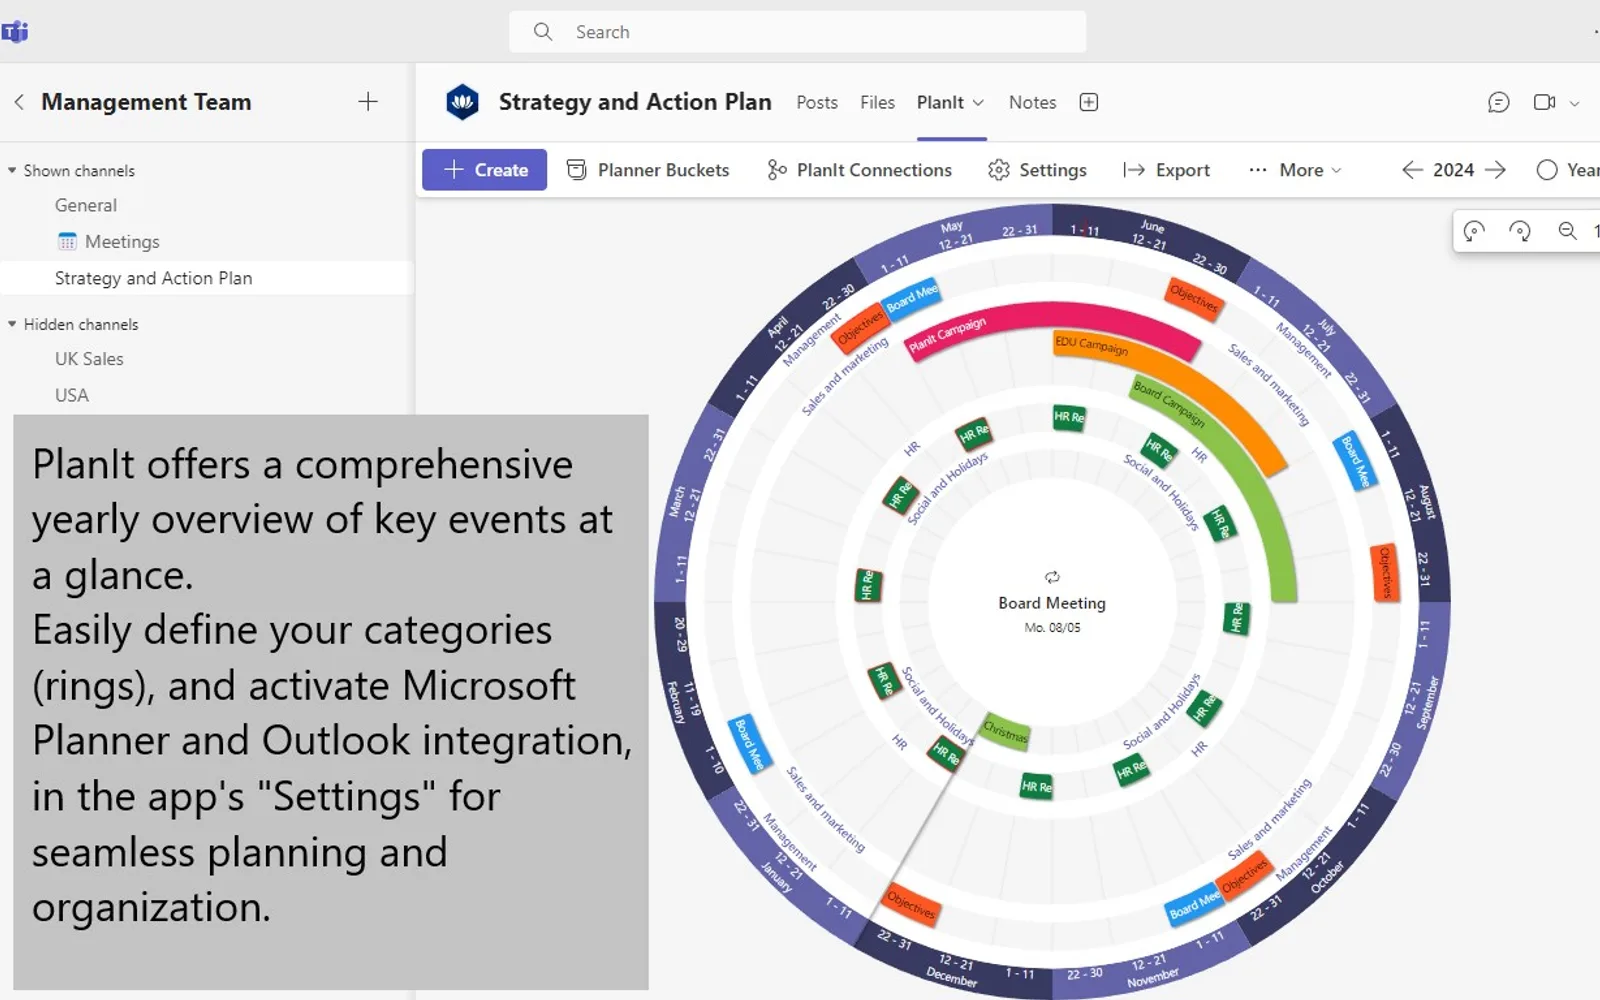Zoom out the wheel view

1568,231
